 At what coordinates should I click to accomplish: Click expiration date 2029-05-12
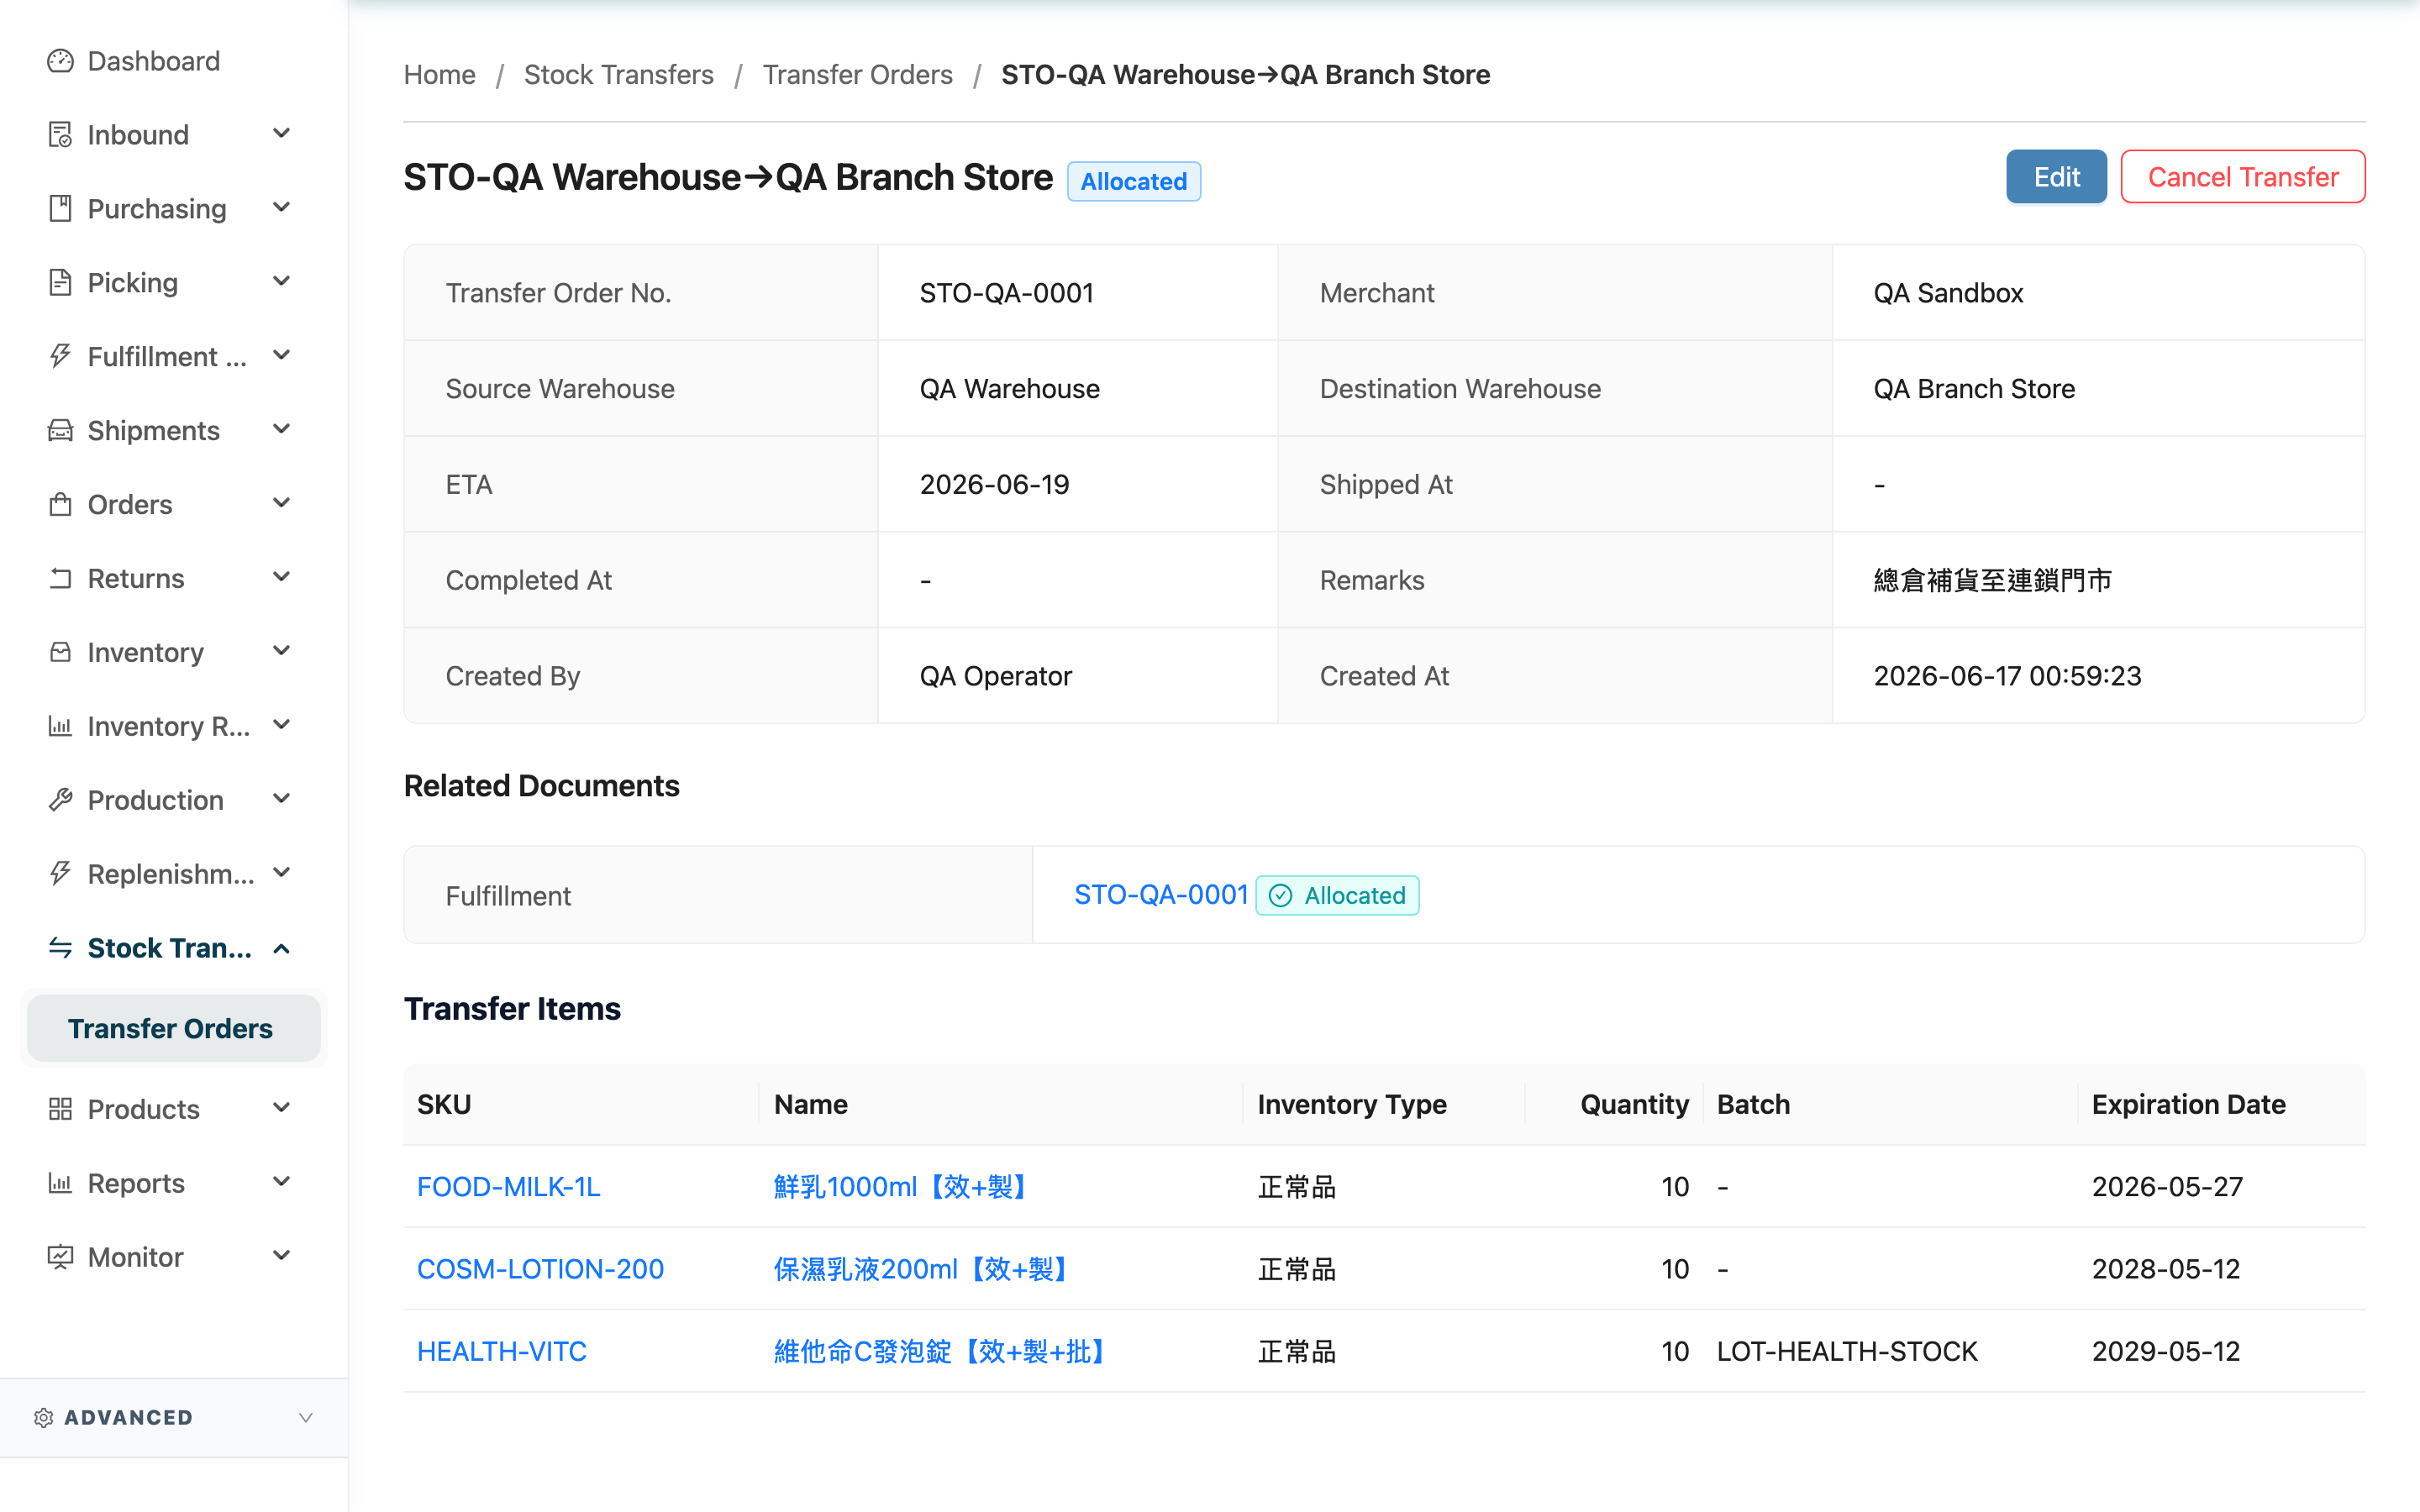[2166, 1352]
